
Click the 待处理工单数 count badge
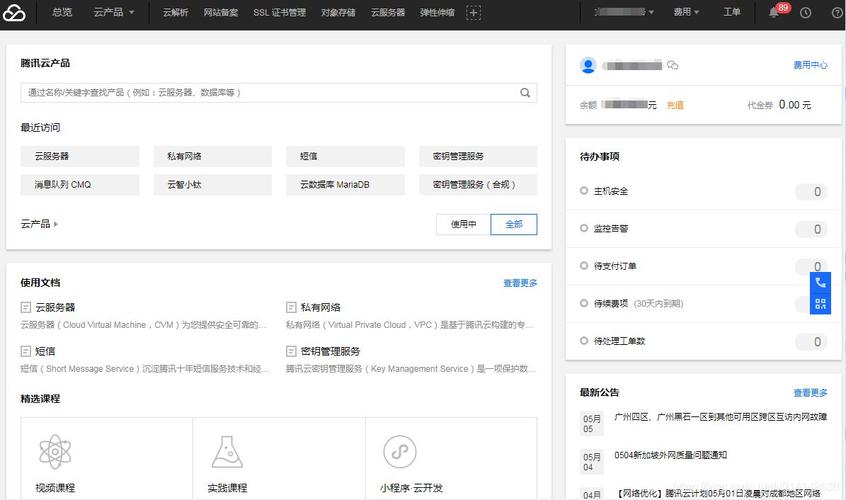click(811, 342)
